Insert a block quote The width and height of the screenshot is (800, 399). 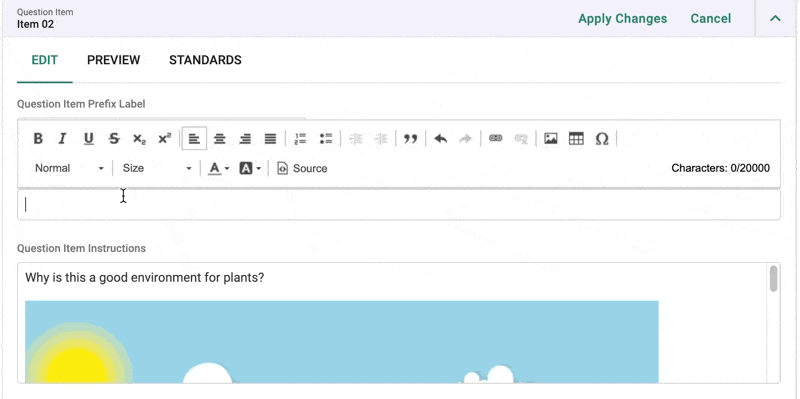pos(410,139)
